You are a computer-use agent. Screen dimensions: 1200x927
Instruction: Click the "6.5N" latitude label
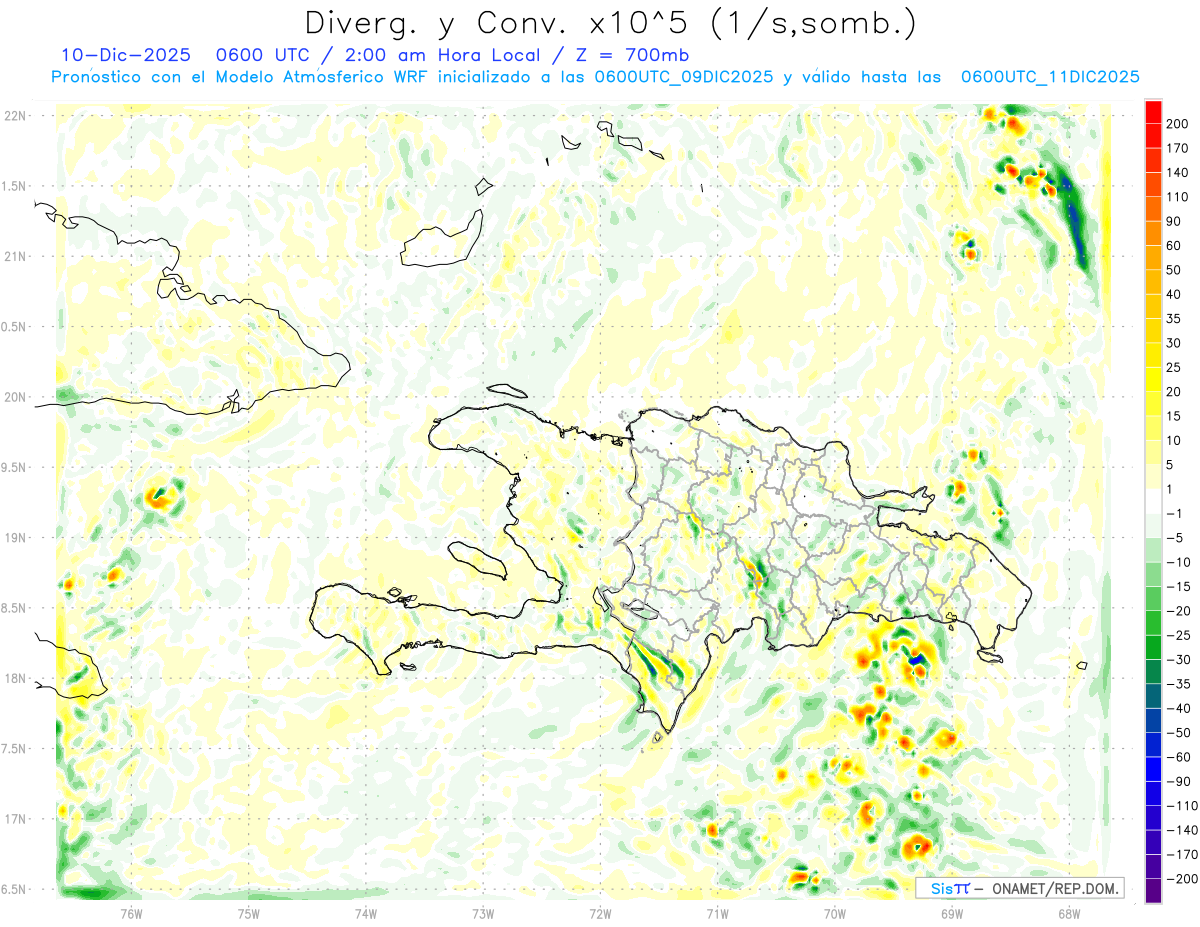[x=13, y=889]
